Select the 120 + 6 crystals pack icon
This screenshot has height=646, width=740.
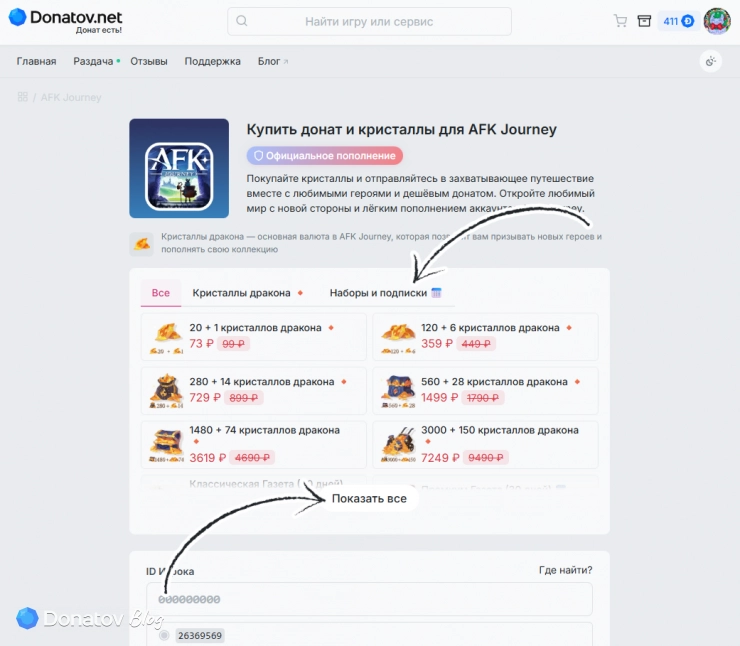point(398,338)
